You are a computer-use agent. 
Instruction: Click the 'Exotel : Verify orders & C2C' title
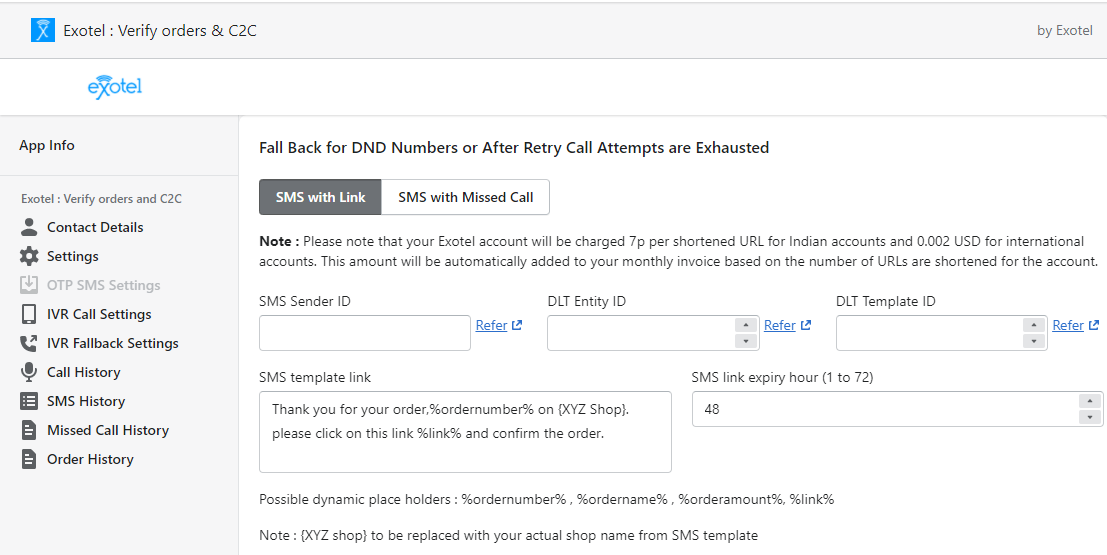160,30
